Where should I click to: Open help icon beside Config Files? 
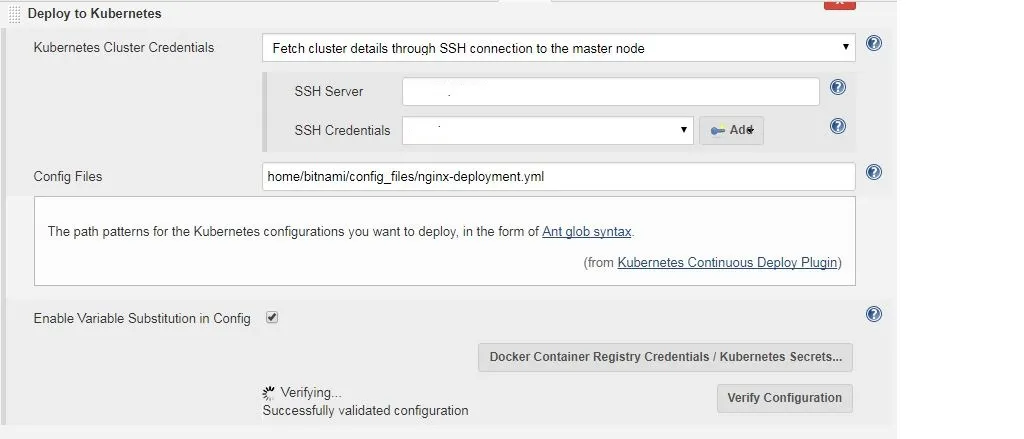coord(873,172)
